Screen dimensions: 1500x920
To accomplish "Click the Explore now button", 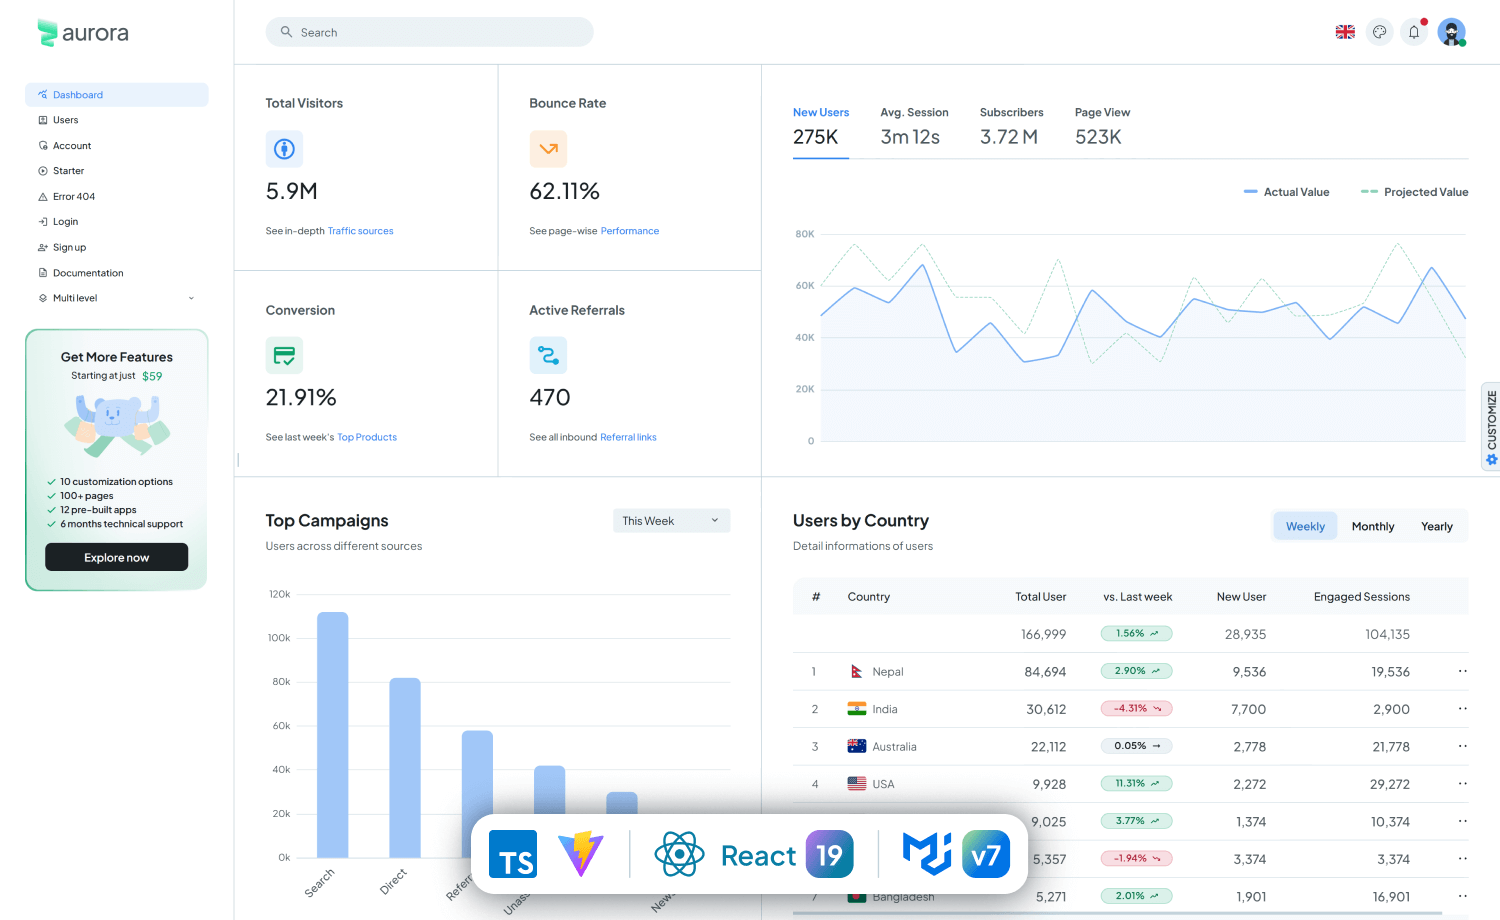I will (116, 556).
